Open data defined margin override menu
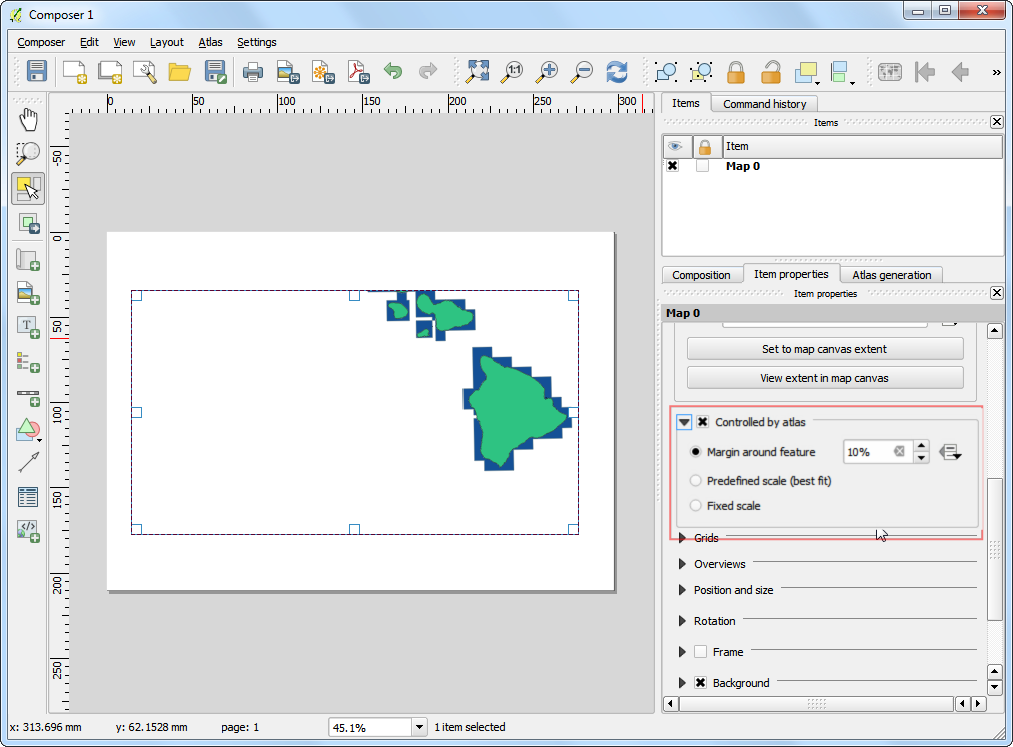Image resolution: width=1013 pixels, height=747 pixels. tap(950, 452)
